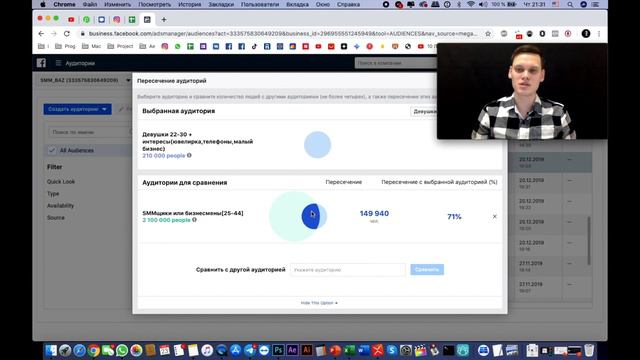Open the YouTube browser tab
Image resolution: width=640 pixels, height=360 pixels.
coord(71,20)
